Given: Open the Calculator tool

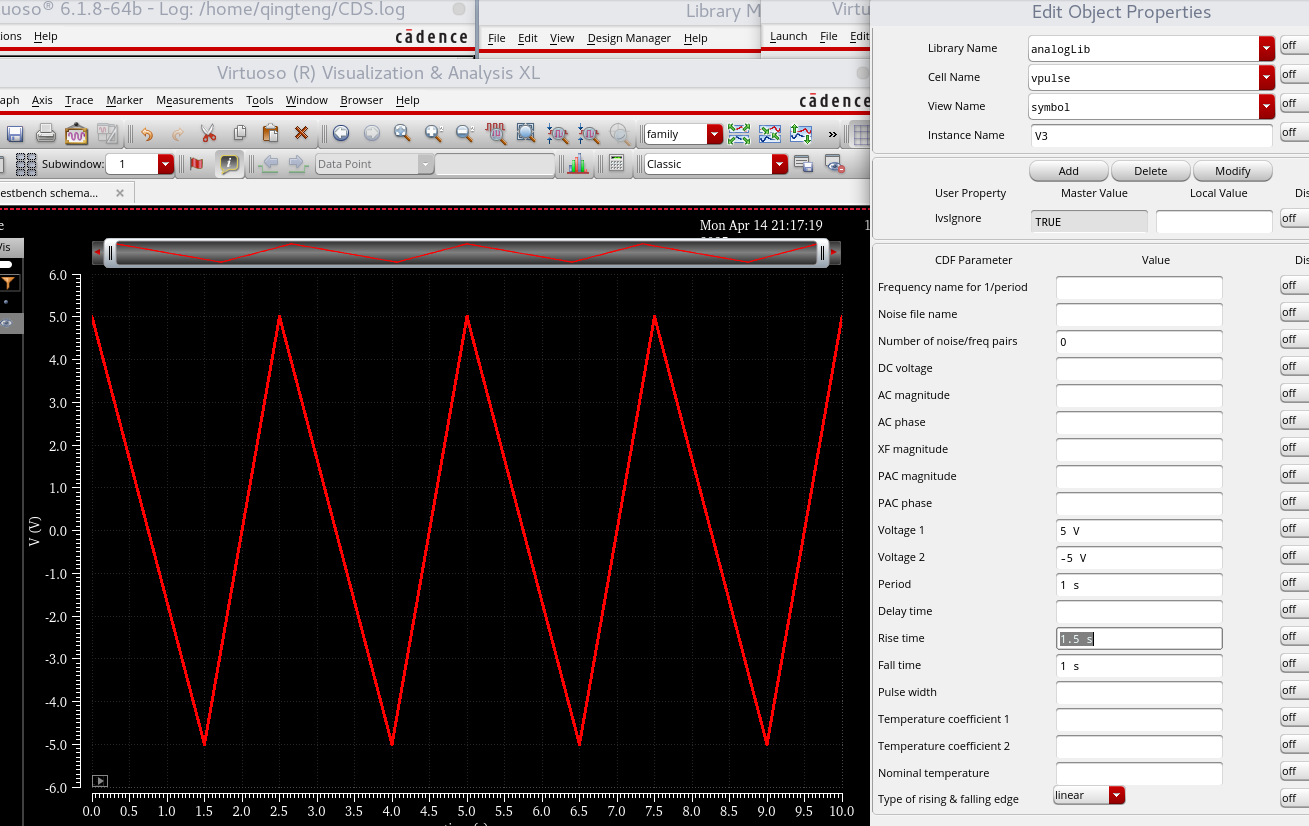Looking at the screenshot, I should point(617,164).
